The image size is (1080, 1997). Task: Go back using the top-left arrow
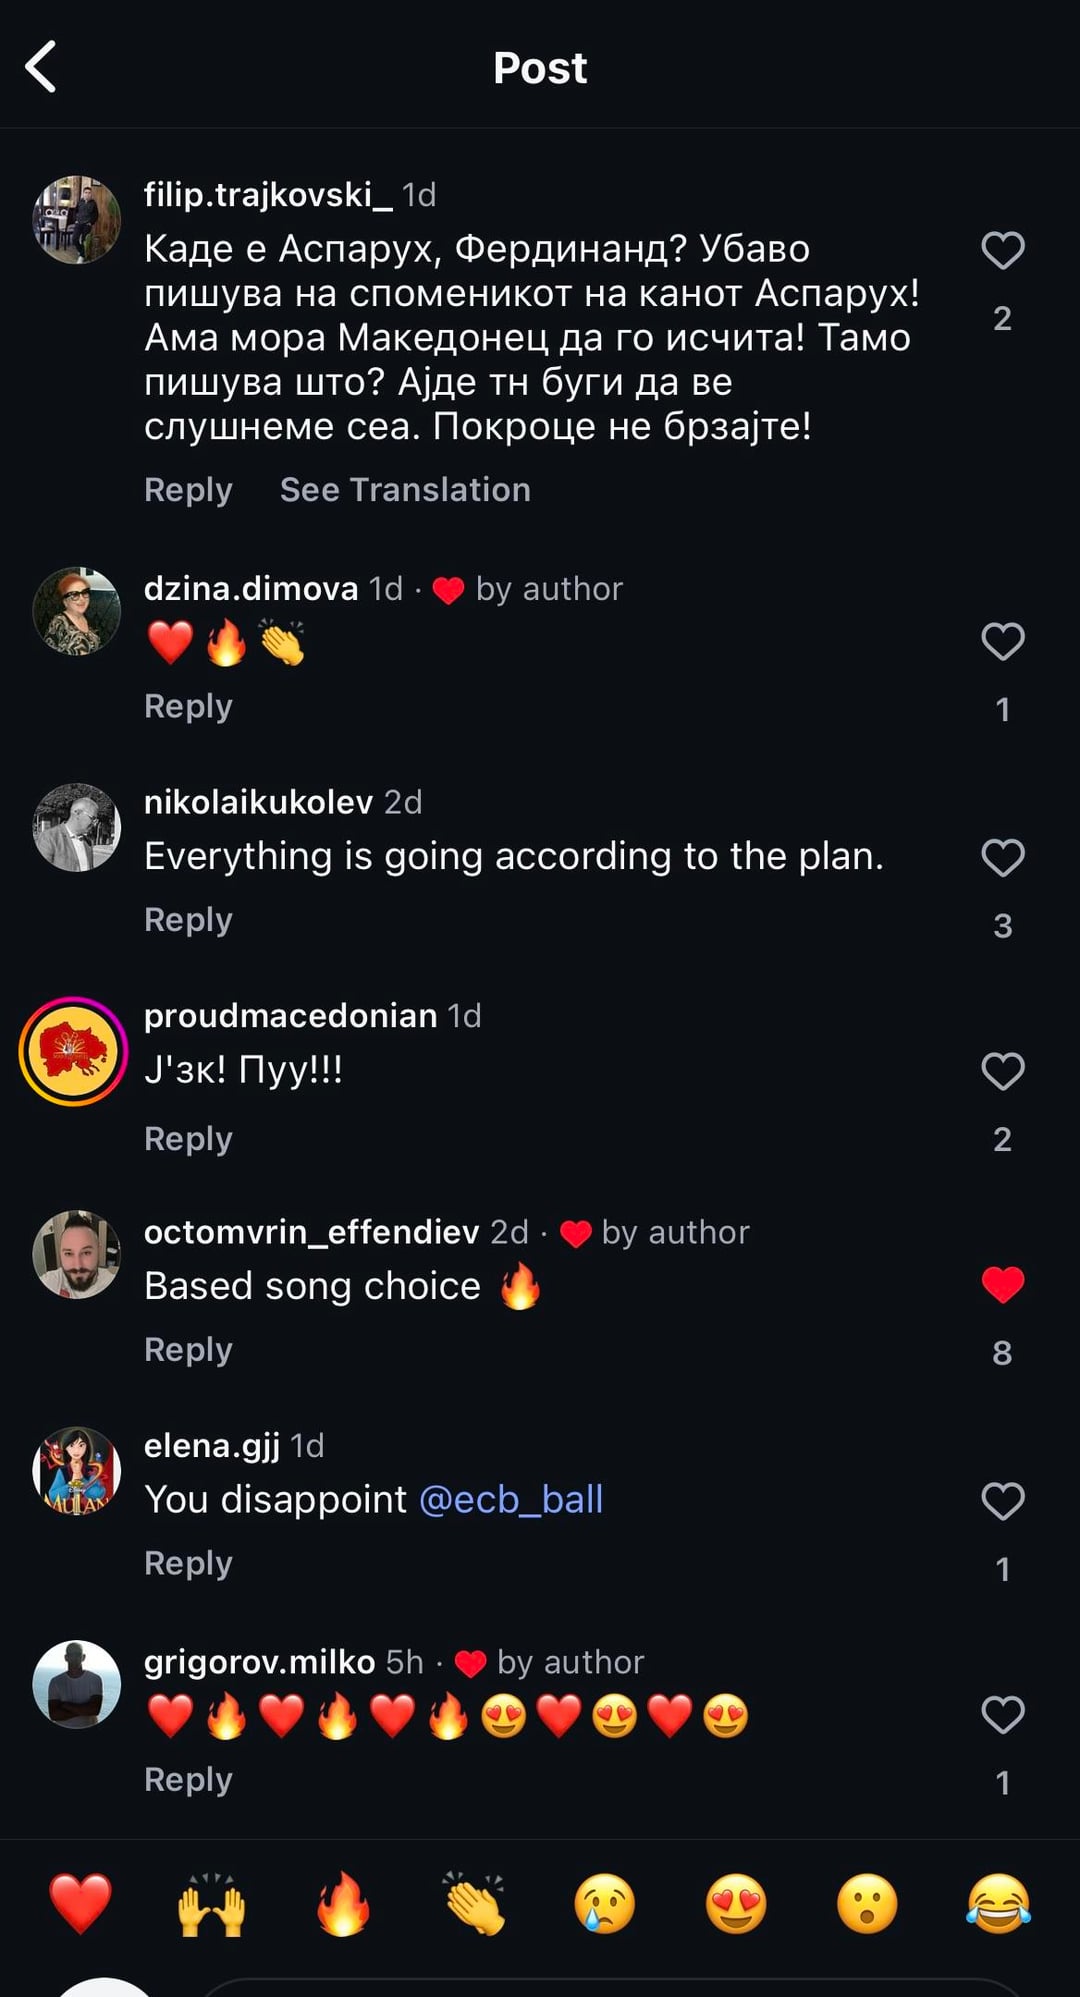tap(41, 68)
